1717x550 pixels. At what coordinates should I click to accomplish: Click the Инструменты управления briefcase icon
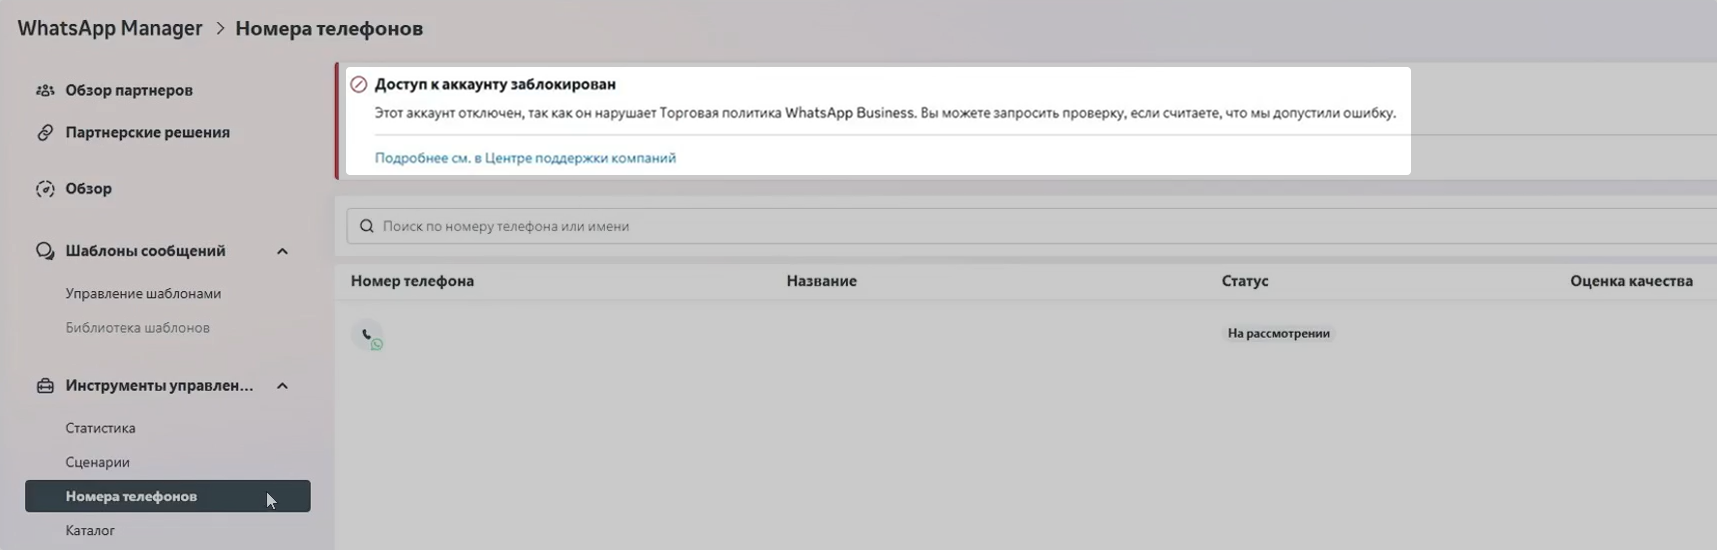tap(45, 386)
